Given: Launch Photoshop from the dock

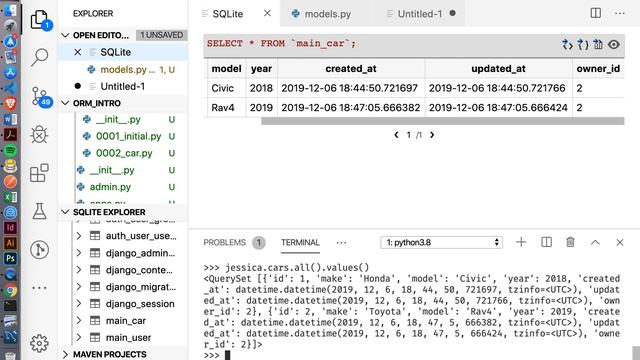Looking at the screenshot, I should click(x=10, y=258).
